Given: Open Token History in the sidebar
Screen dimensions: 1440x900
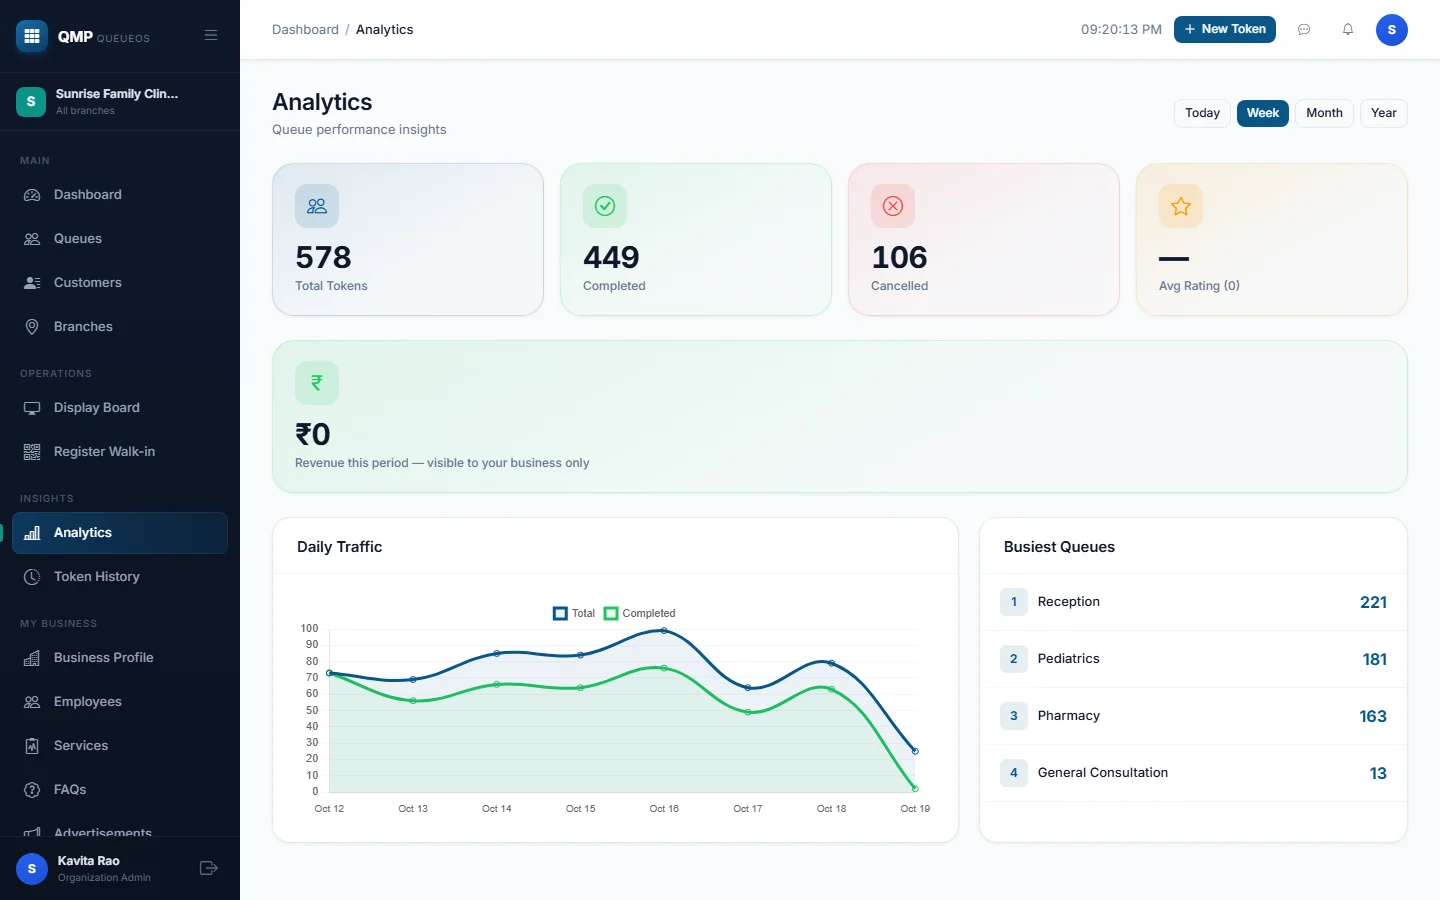Looking at the screenshot, I should tap(120, 577).
